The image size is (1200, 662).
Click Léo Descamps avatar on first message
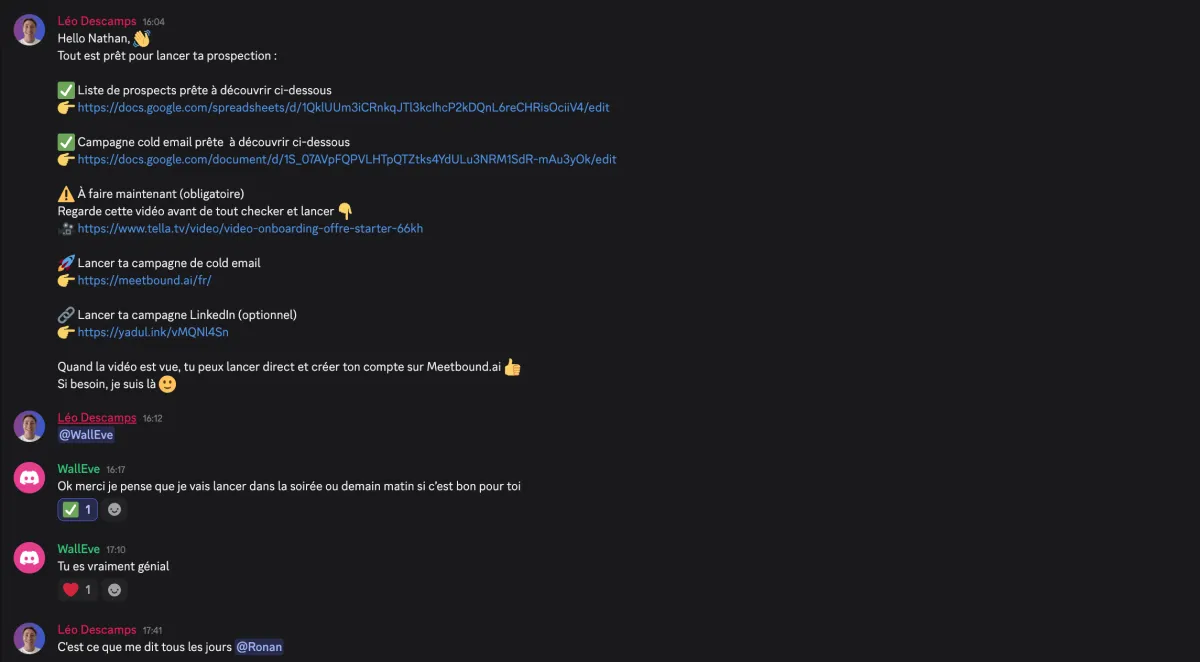point(29,30)
